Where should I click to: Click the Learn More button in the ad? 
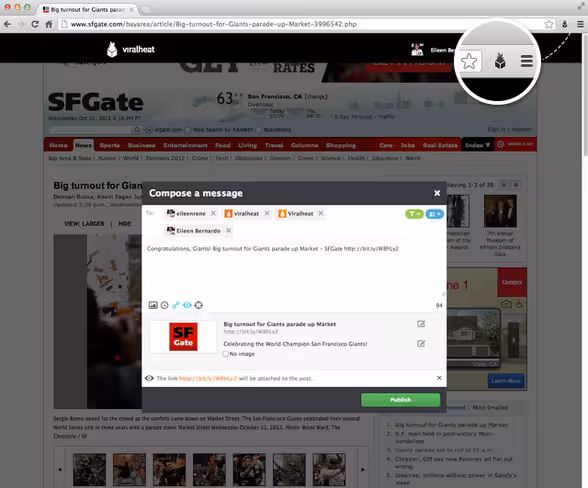tap(506, 381)
